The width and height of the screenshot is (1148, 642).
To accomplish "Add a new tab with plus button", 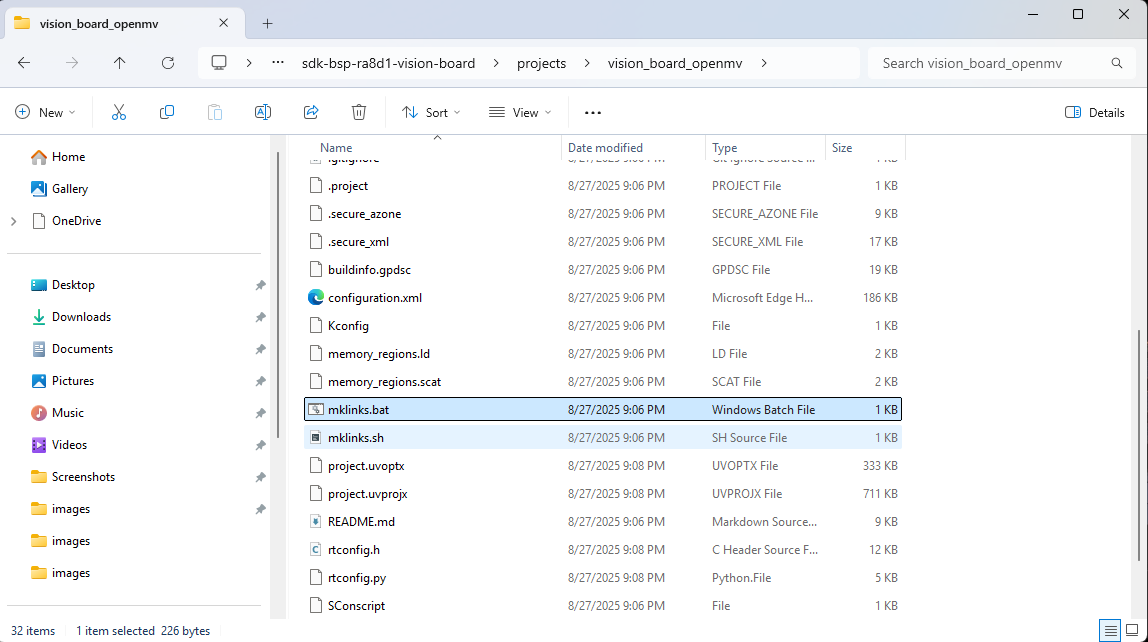I will 268,23.
